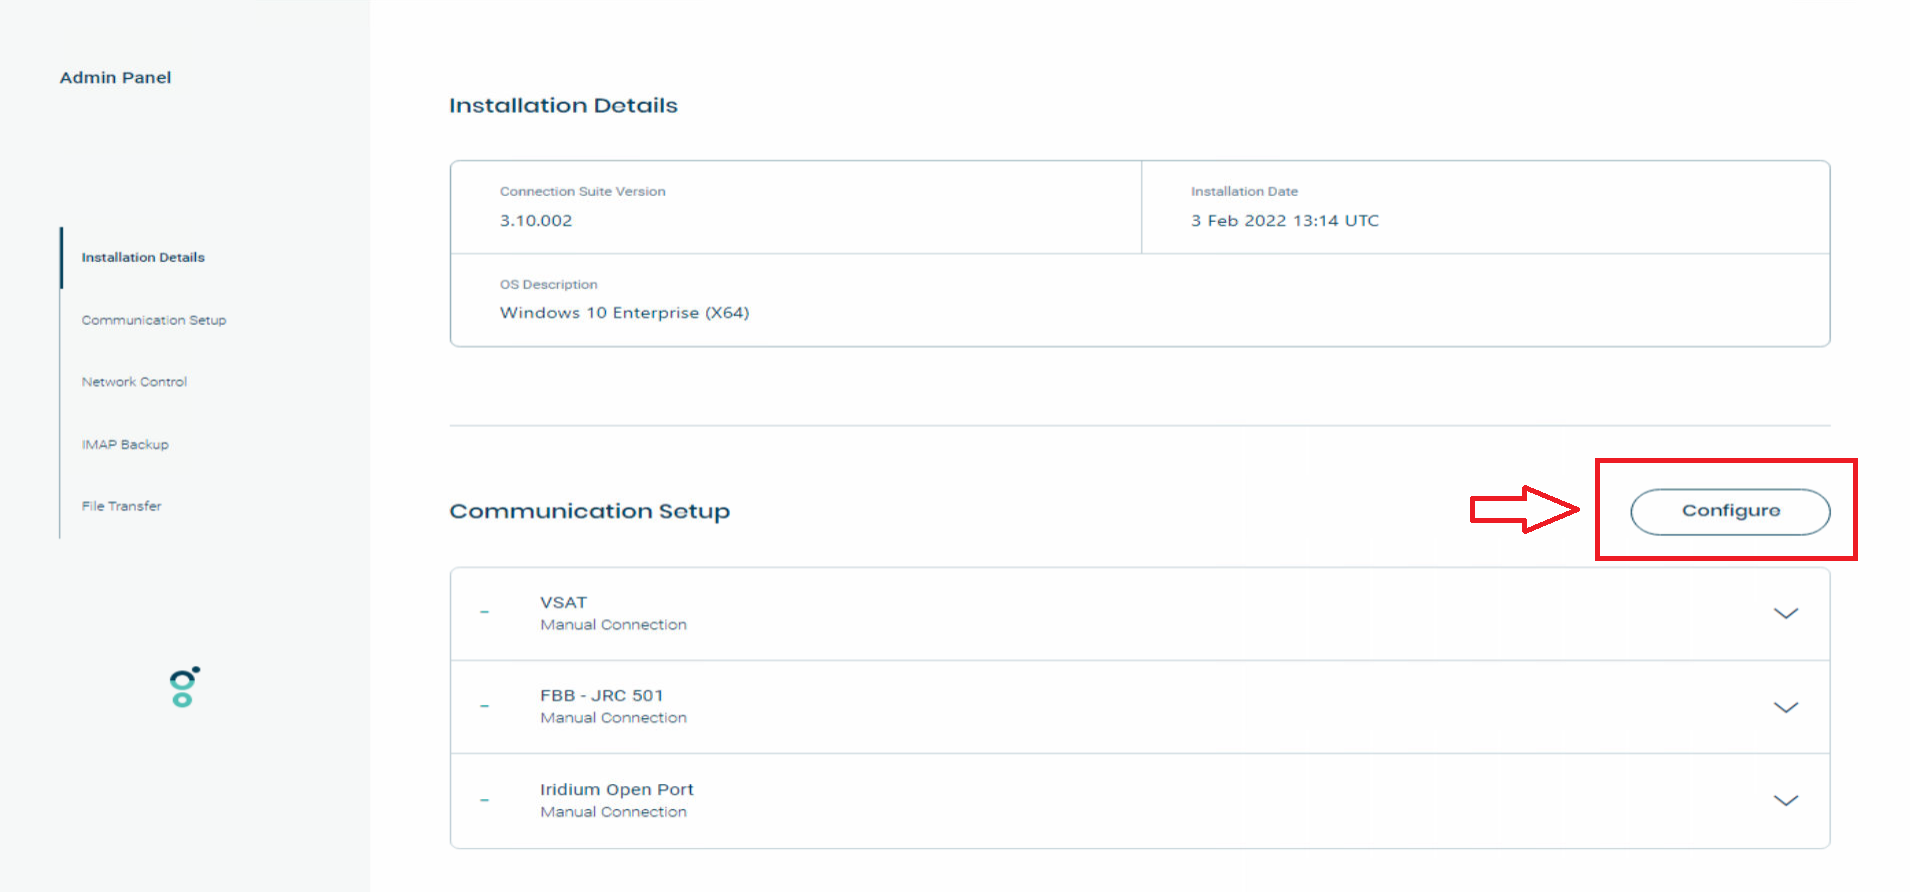Click the VSAT Manual Connection label
Screen dimensions: 1910x892
[613, 625]
